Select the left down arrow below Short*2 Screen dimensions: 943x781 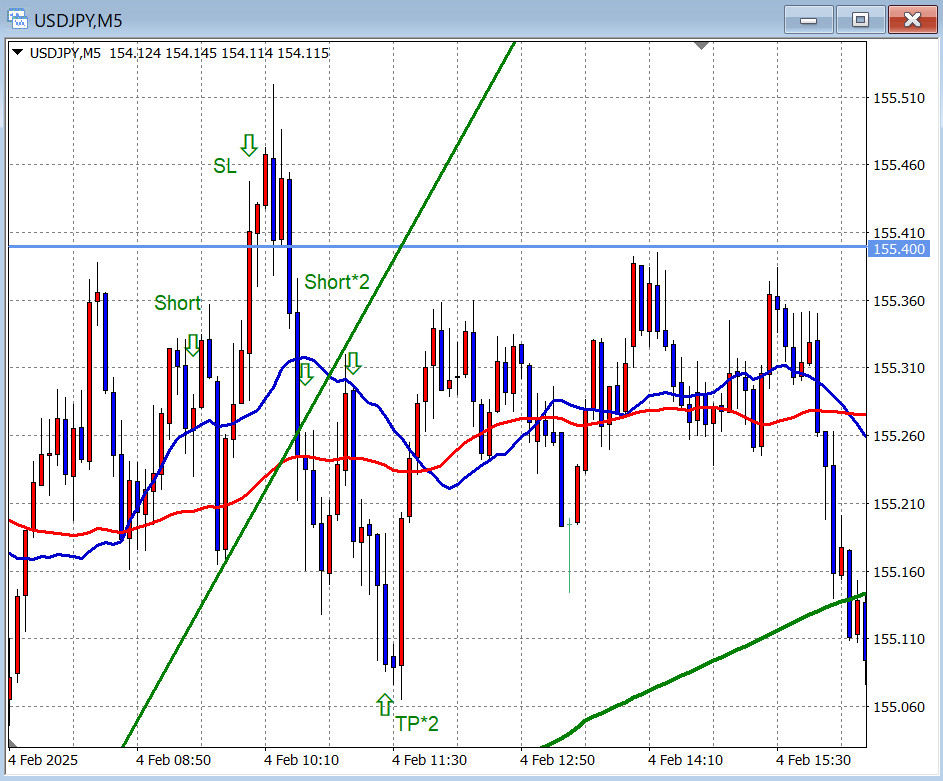(306, 374)
